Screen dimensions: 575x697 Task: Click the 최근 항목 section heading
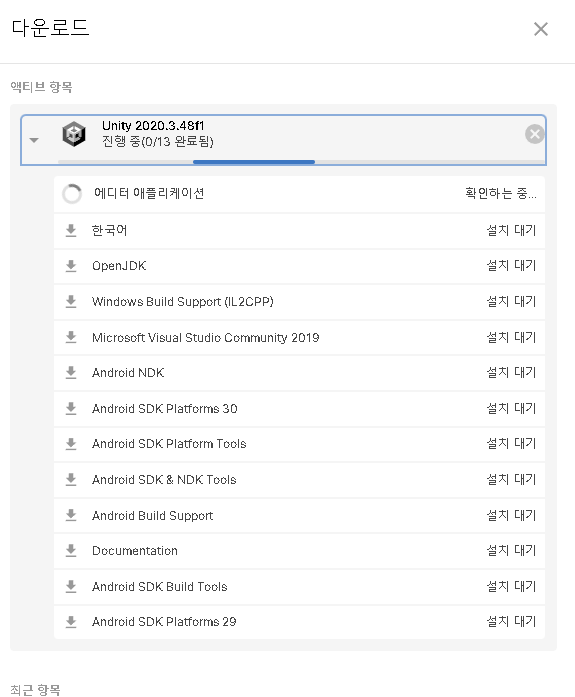(x=36, y=689)
